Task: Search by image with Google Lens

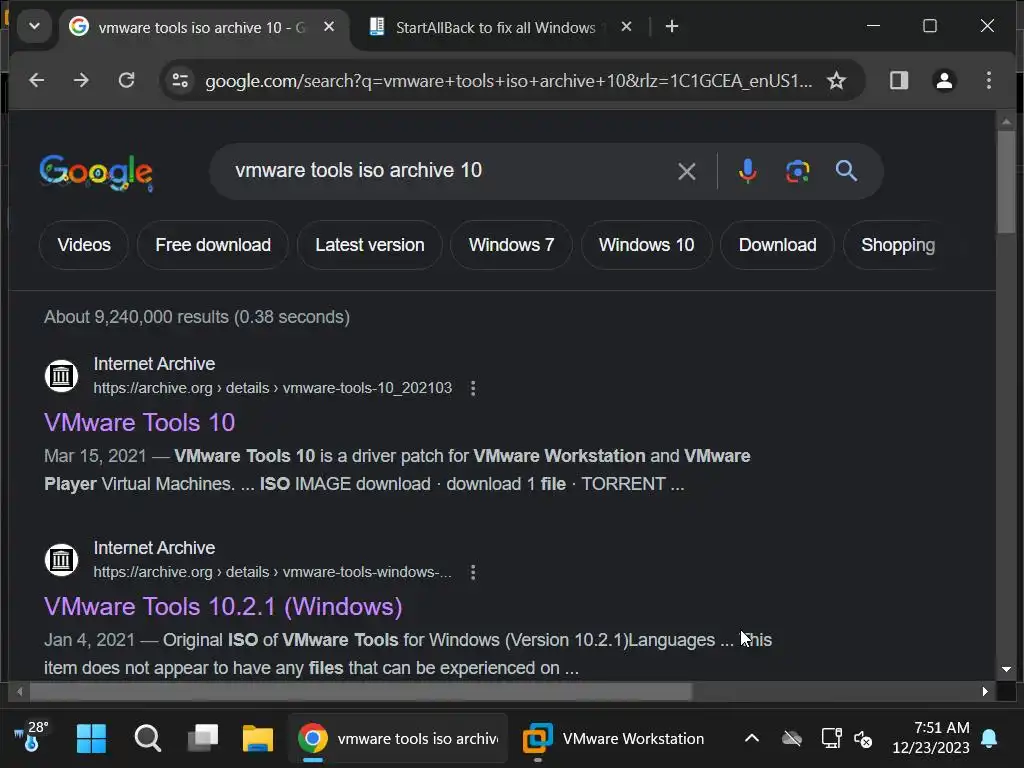Action: [797, 171]
